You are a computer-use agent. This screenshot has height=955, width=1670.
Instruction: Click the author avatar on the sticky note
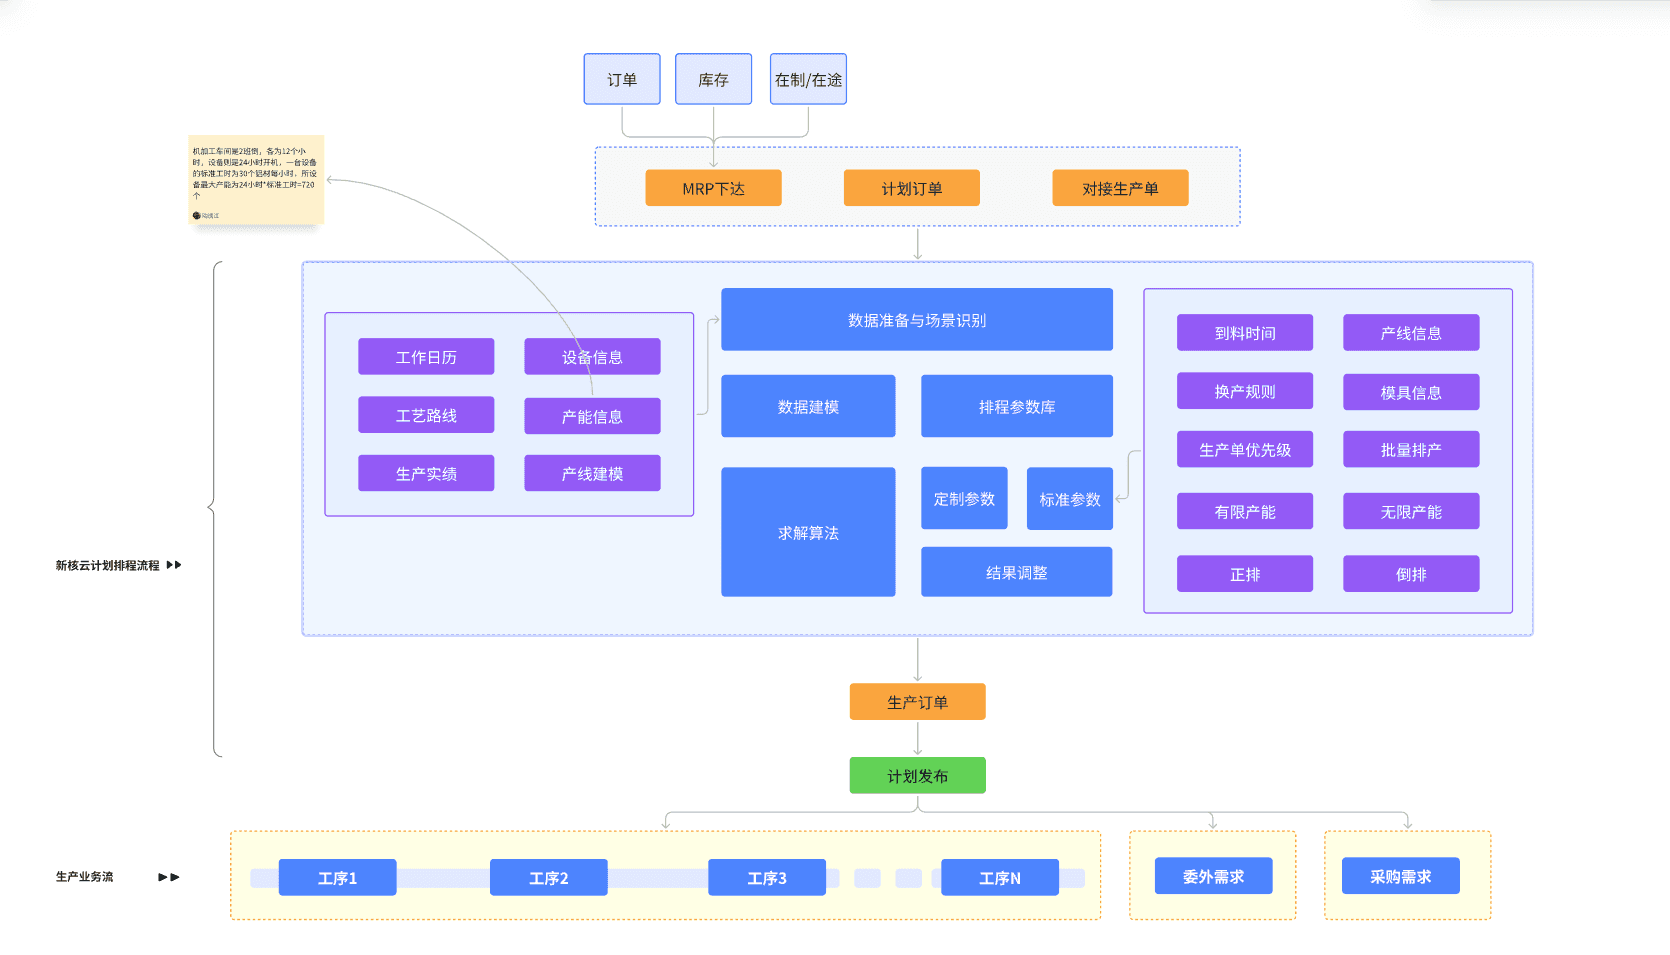click(x=197, y=215)
